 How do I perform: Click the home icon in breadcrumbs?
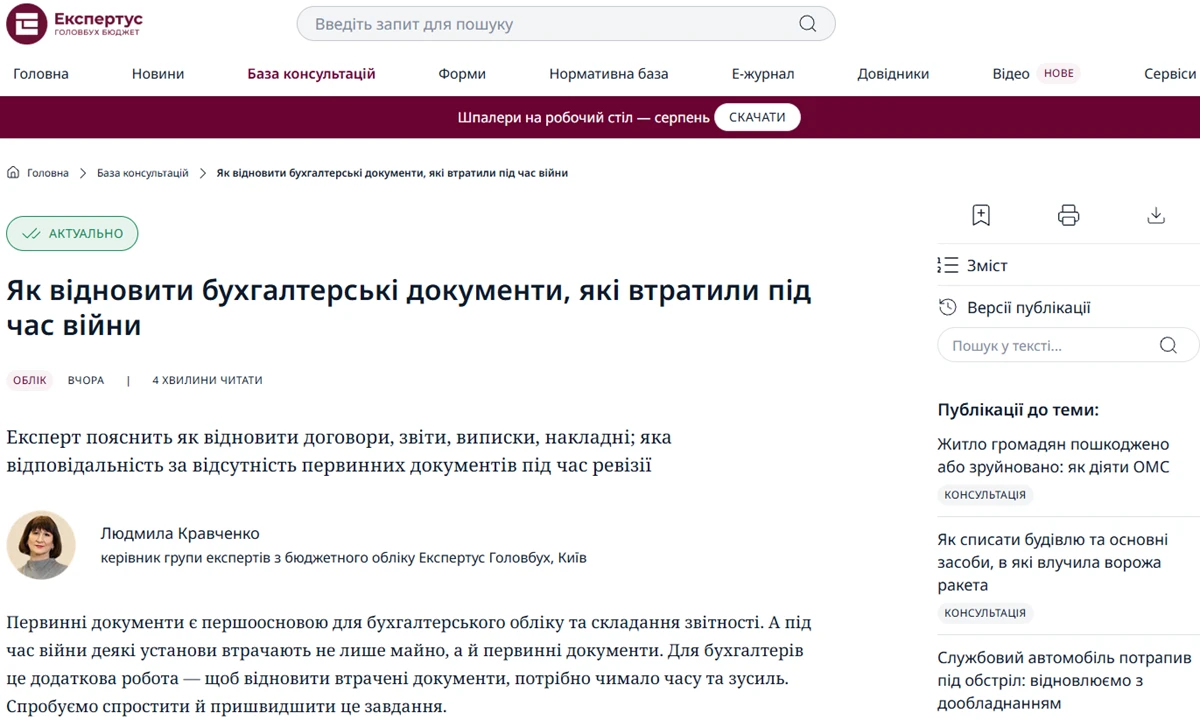(x=13, y=173)
